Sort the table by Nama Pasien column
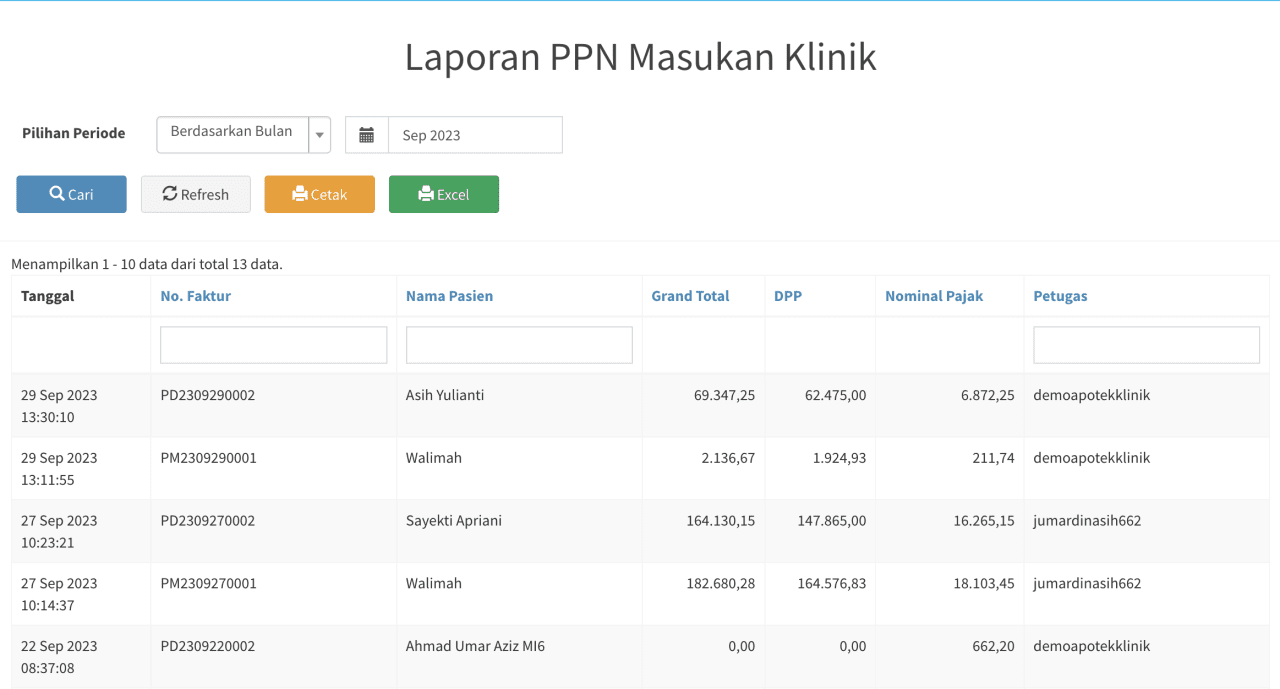Viewport: 1280px width, 689px height. pos(449,296)
